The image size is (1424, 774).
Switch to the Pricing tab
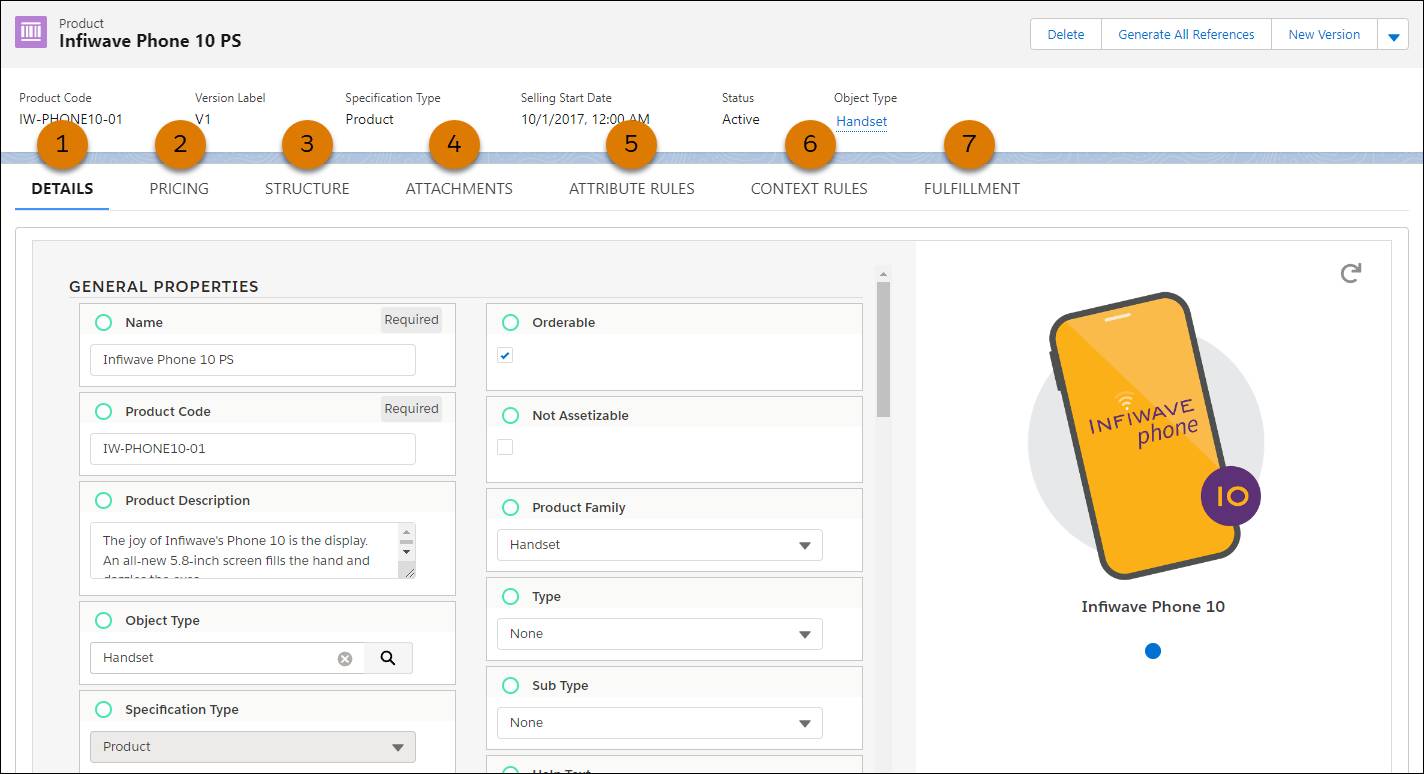(x=178, y=188)
